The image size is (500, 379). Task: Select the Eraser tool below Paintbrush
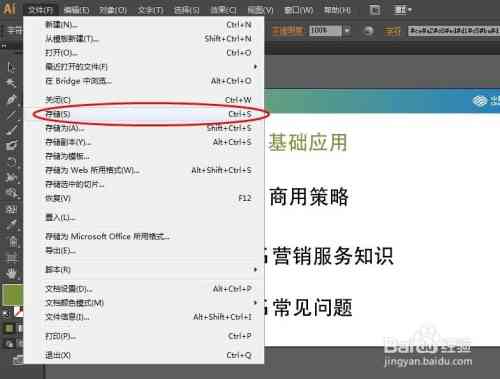[11, 146]
